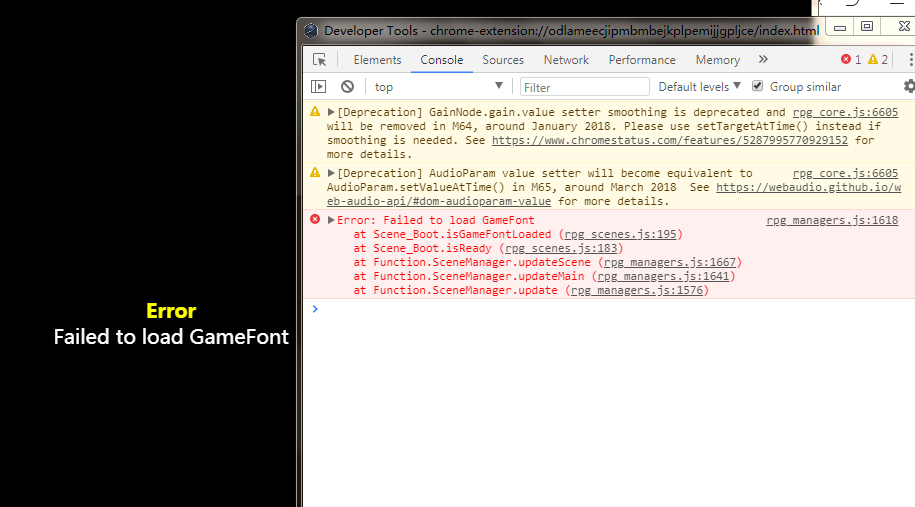Image resolution: width=915 pixels, height=507 pixels.
Task: Open the Sources tab
Action: point(503,60)
